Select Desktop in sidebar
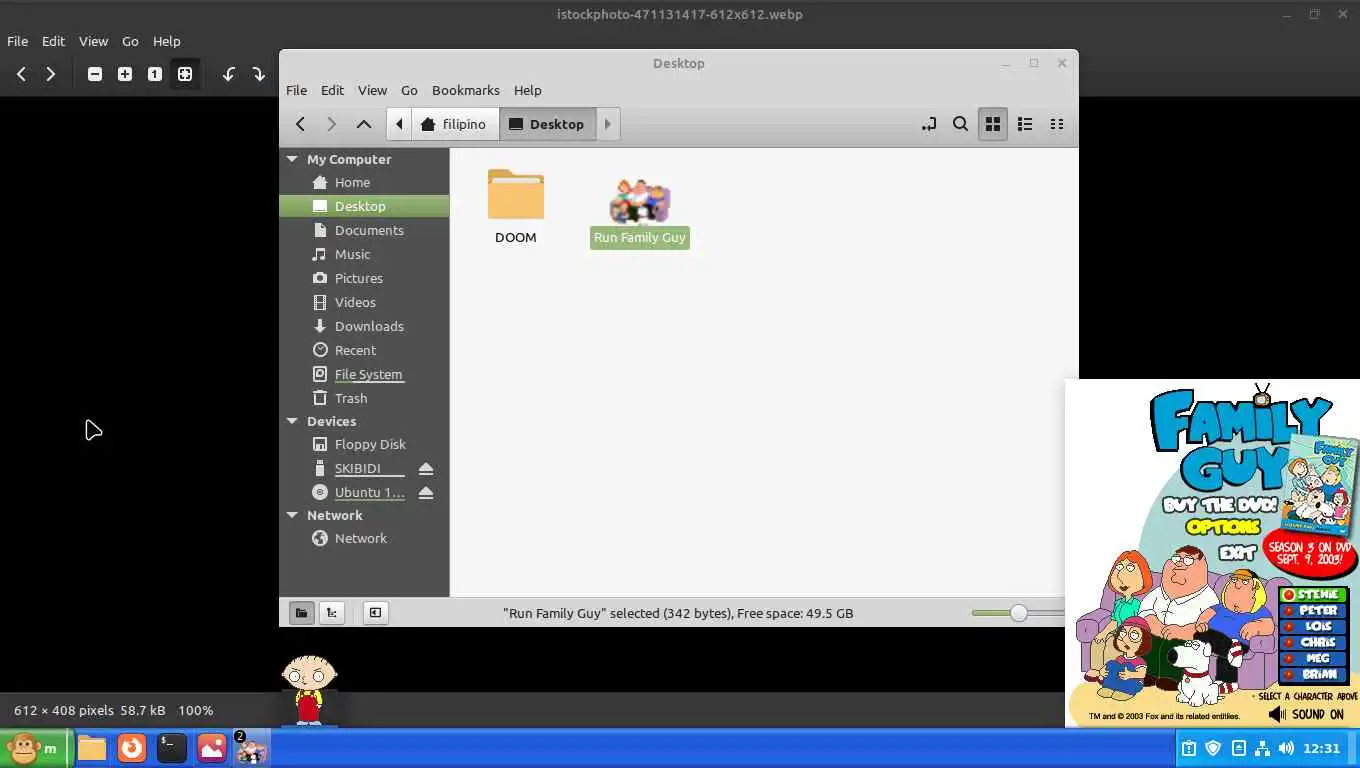This screenshot has height=768, width=1360. 364,206
